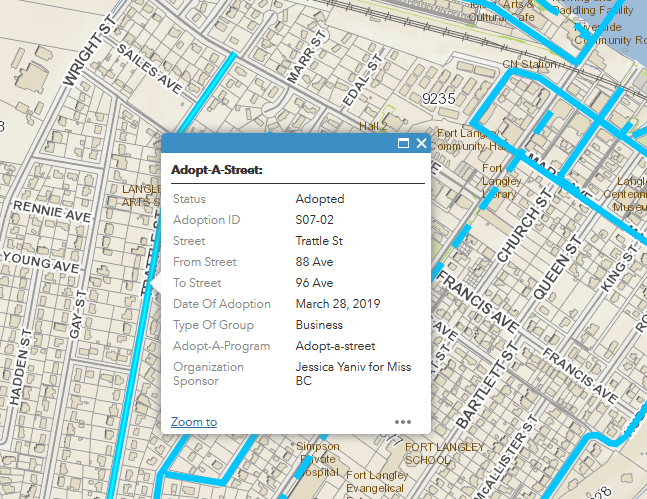Click the Young Ave street label
The image size is (647, 499).
[x=41, y=262]
